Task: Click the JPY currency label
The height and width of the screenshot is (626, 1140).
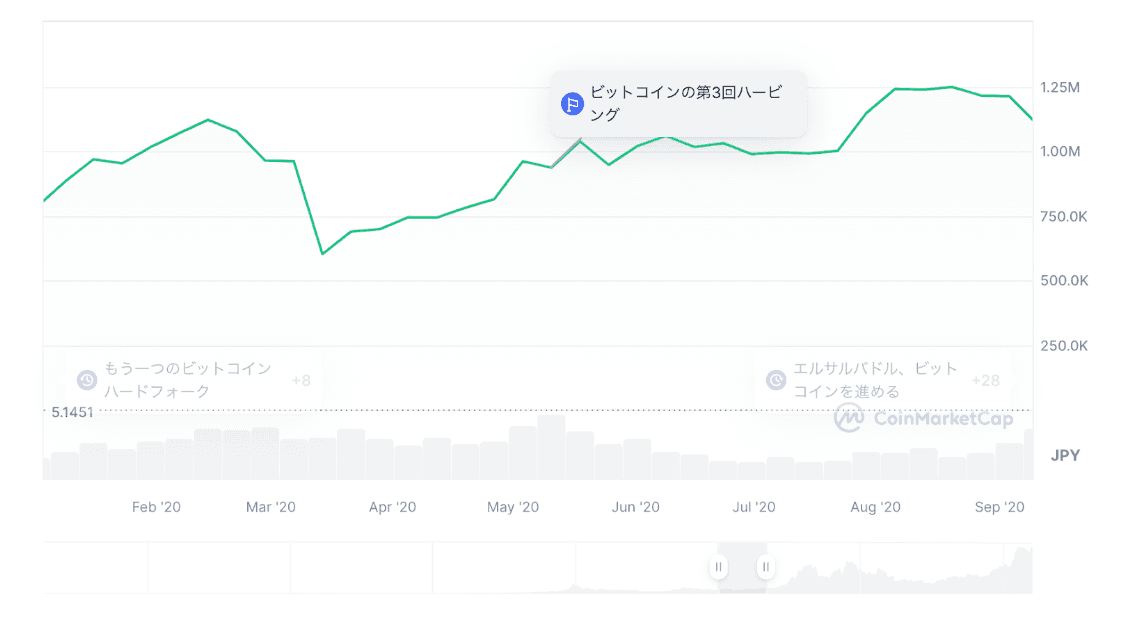Action: click(1065, 455)
